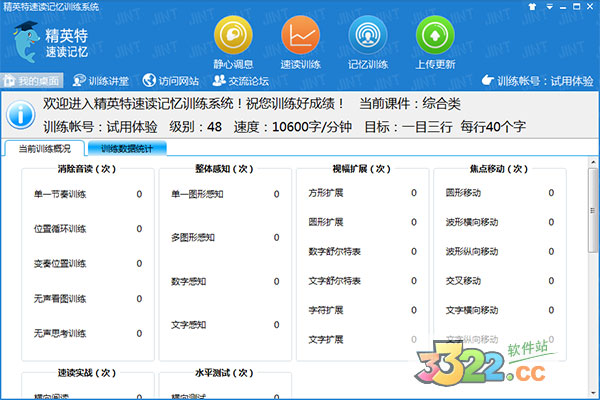600x400 pixels.
Task: Click 字符扩展 row
Action: point(363,310)
